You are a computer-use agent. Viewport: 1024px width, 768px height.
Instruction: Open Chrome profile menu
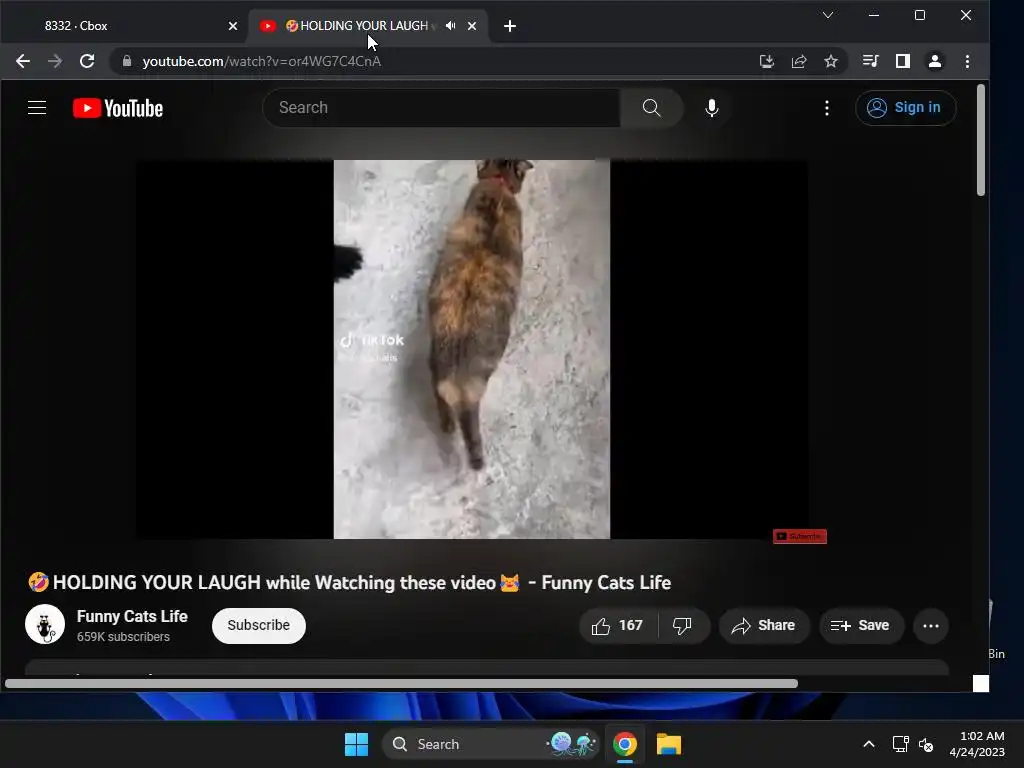(935, 61)
